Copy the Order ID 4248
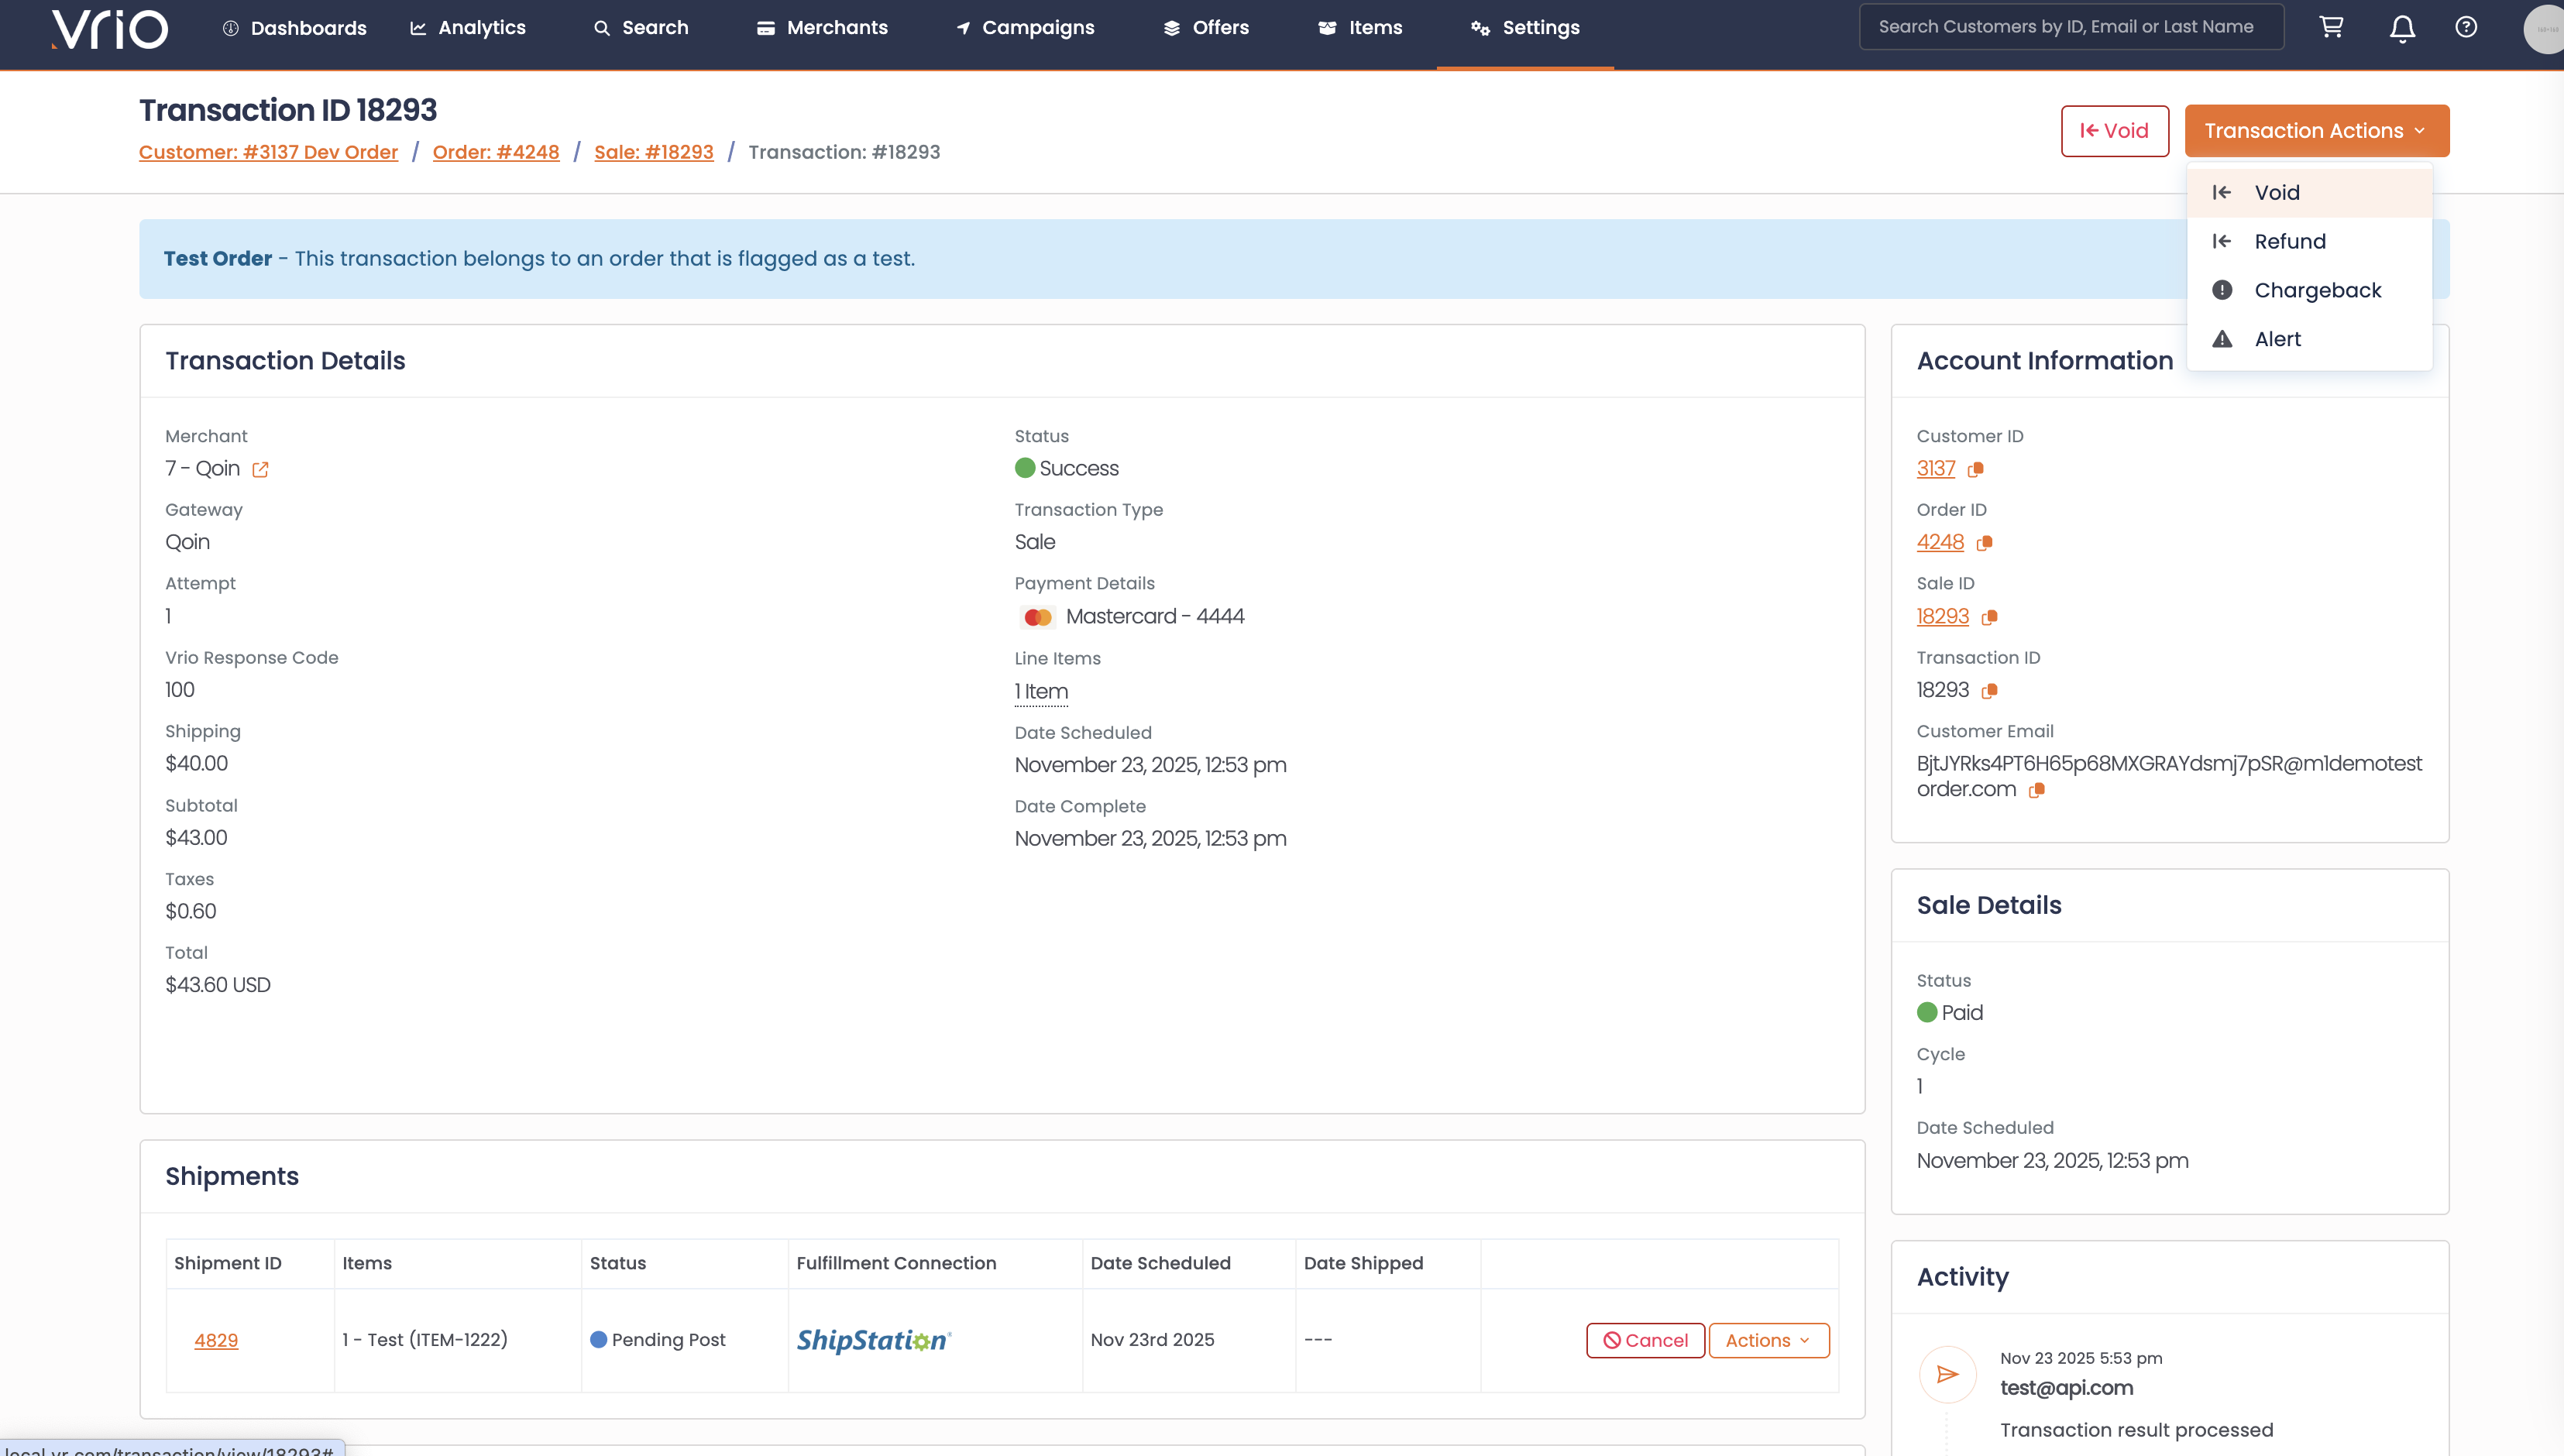Image resolution: width=2564 pixels, height=1456 pixels. click(1985, 543)
